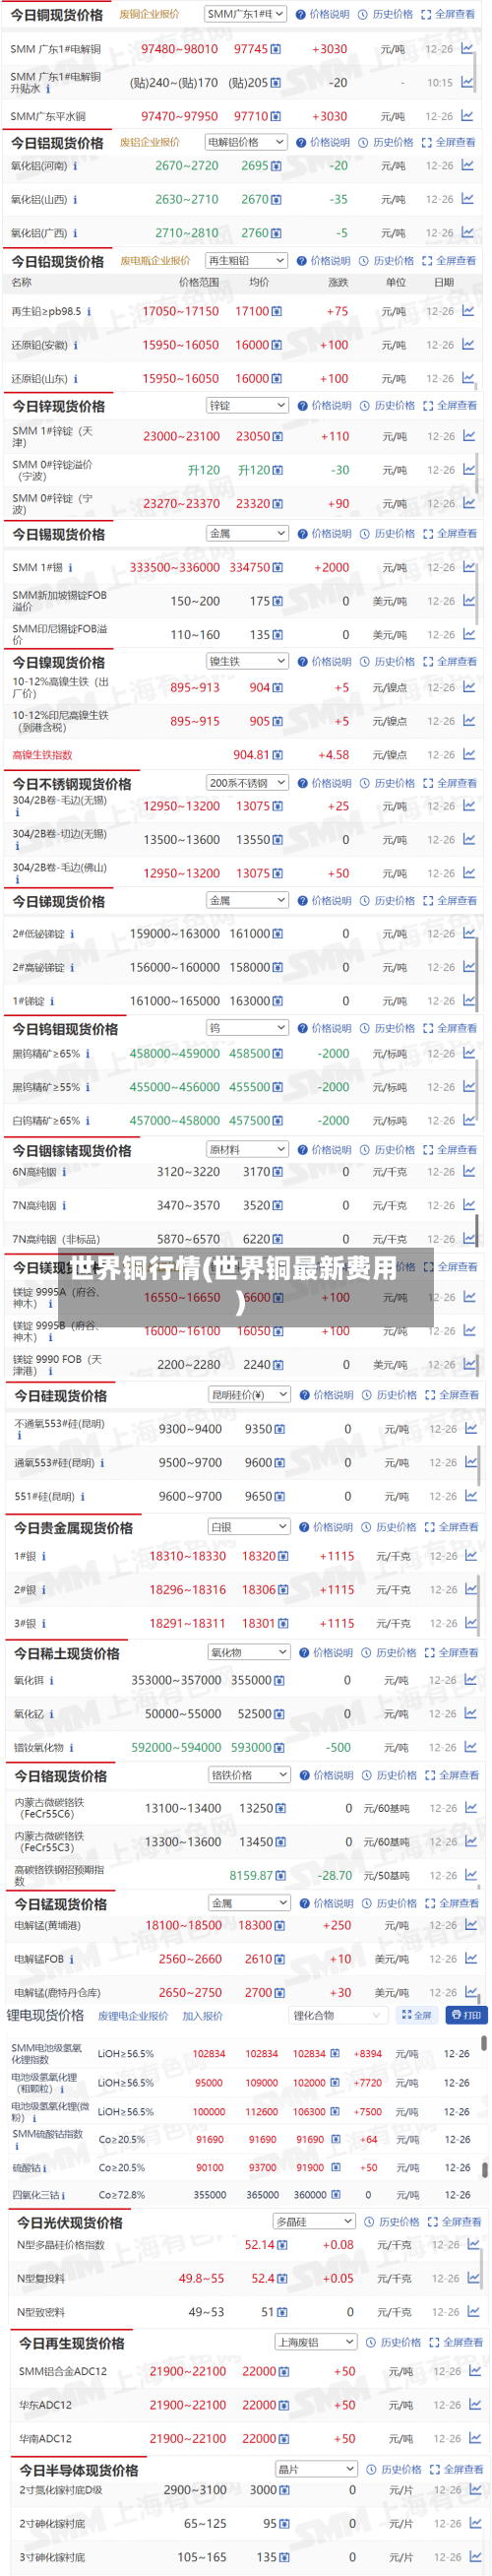The image size is (492, 2576).
Task: Open price chart for SMM 广东1#电解铜
Action: coord(467,48)
